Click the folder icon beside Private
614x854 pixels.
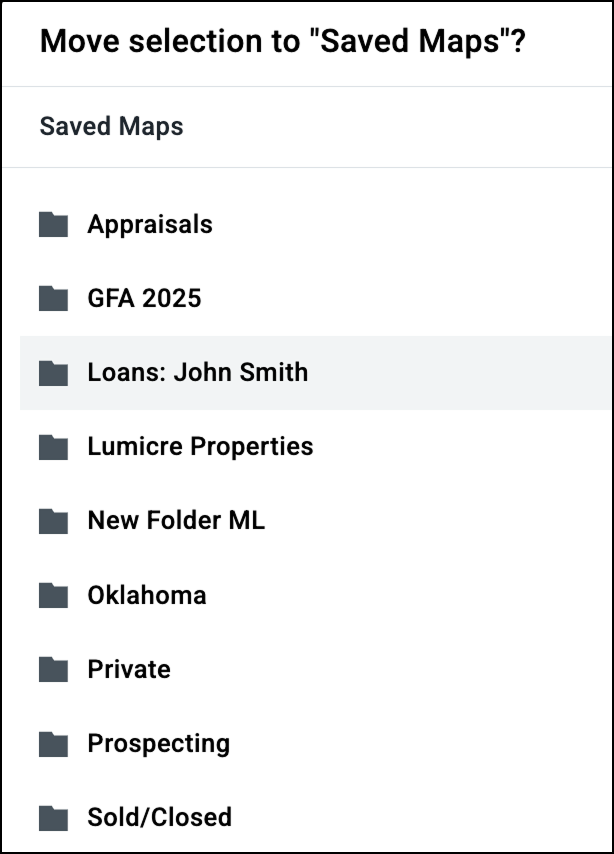(53, 669)
